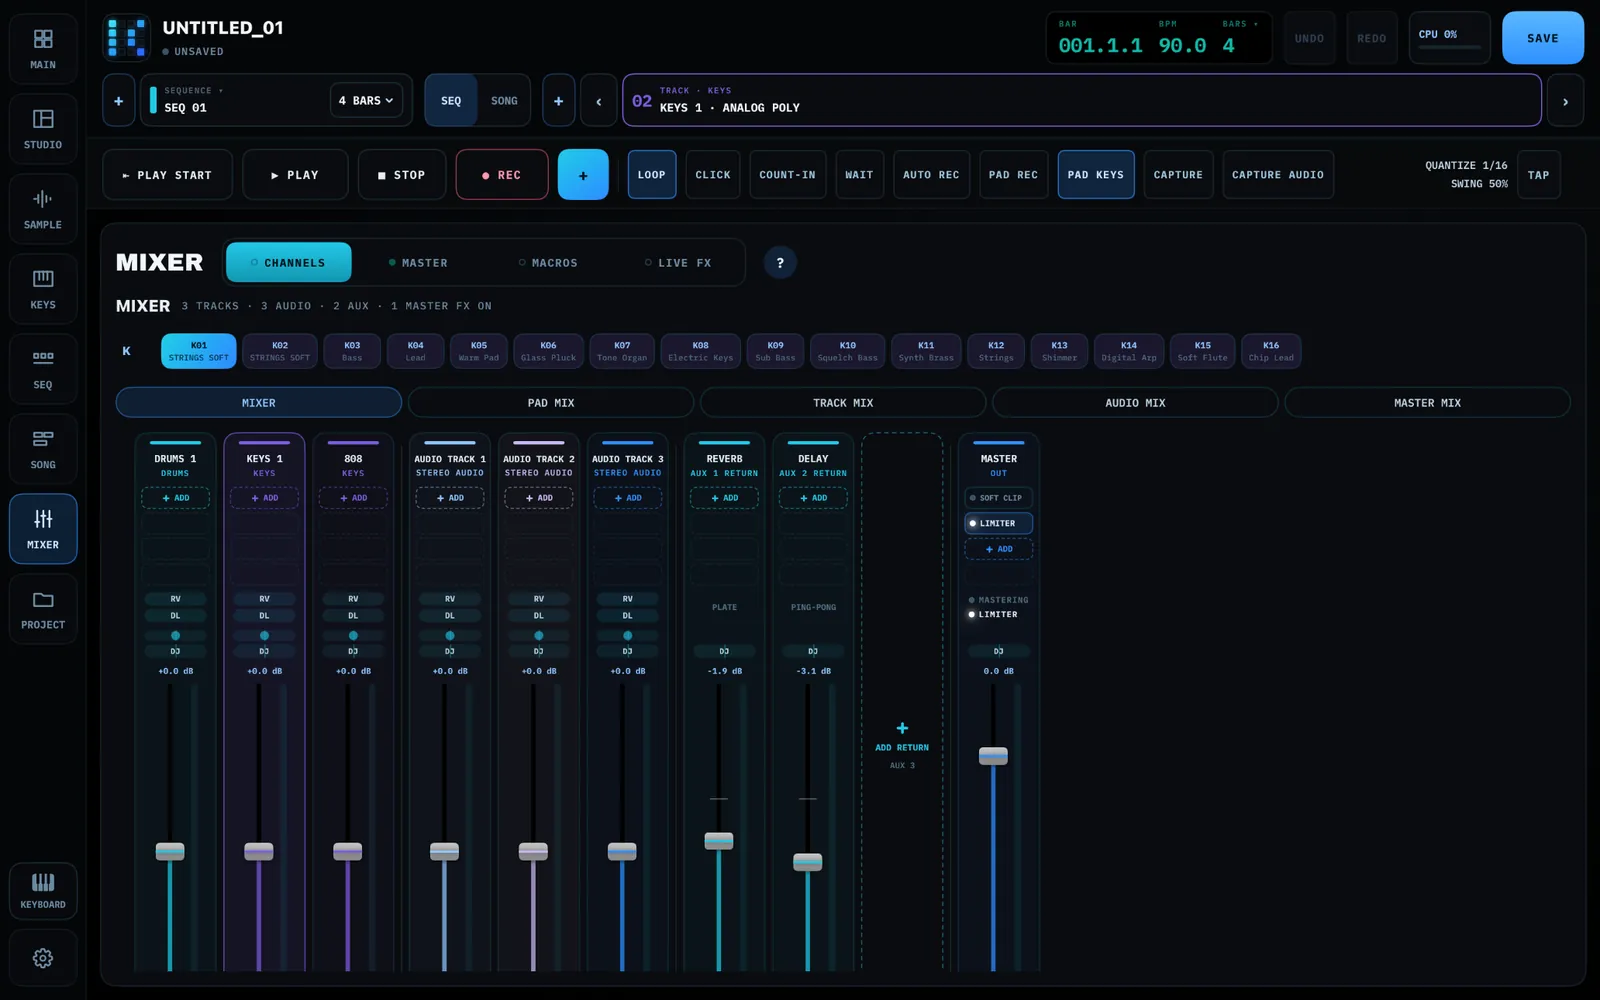Screen dimensions: 1600x1000
Task: Toggle Pad Rec
Action: [x=1013, y=174]
